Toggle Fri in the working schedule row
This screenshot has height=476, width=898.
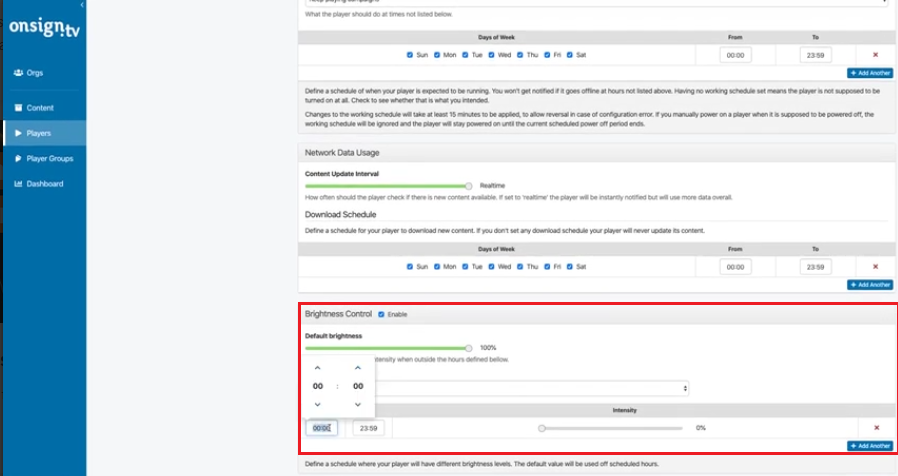click(547, 55)
